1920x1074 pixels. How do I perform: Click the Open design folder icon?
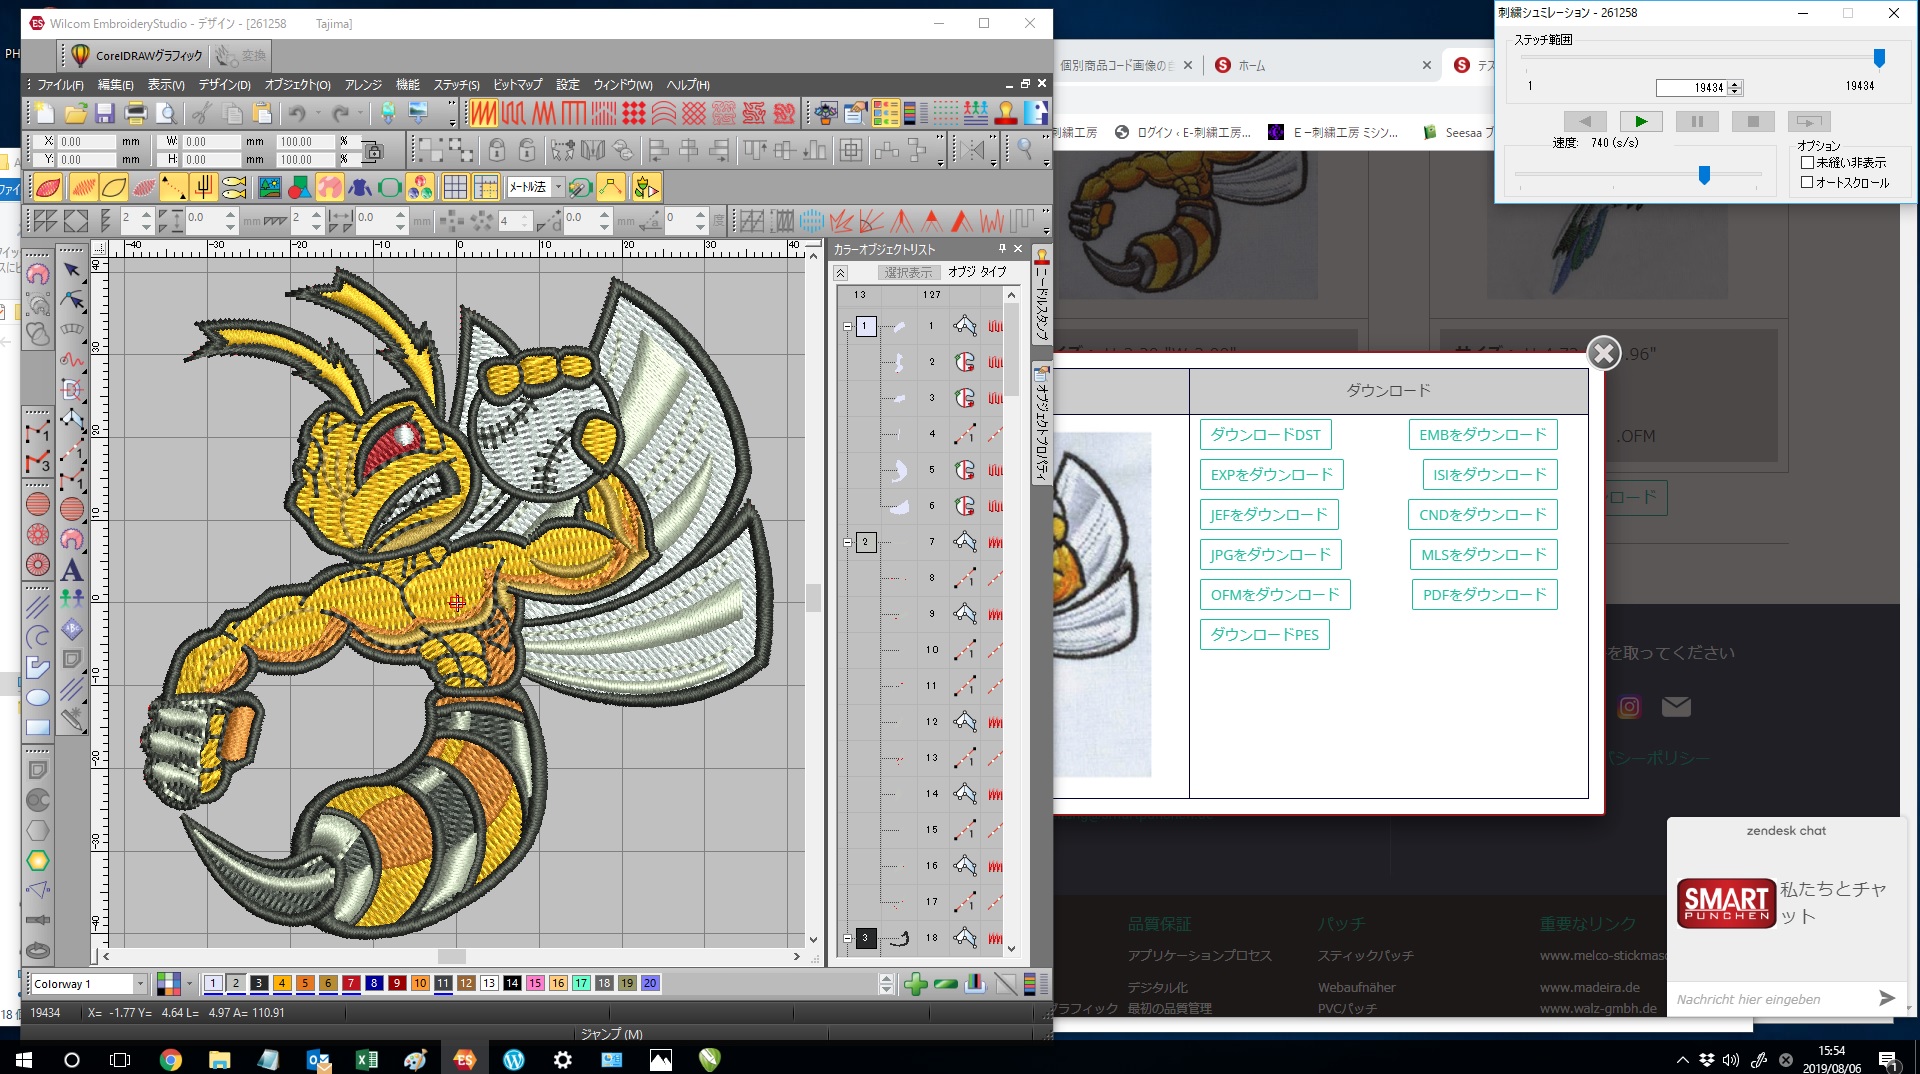tap(76, 113)
